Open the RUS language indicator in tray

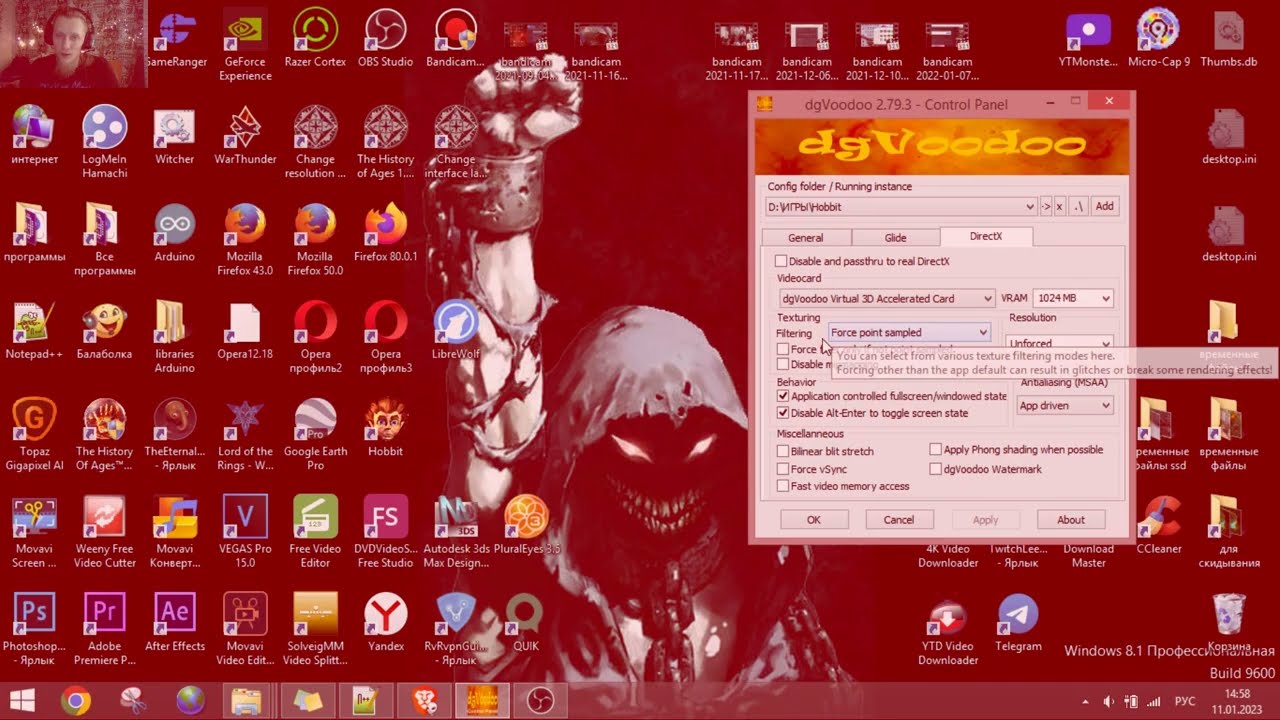1184,701
